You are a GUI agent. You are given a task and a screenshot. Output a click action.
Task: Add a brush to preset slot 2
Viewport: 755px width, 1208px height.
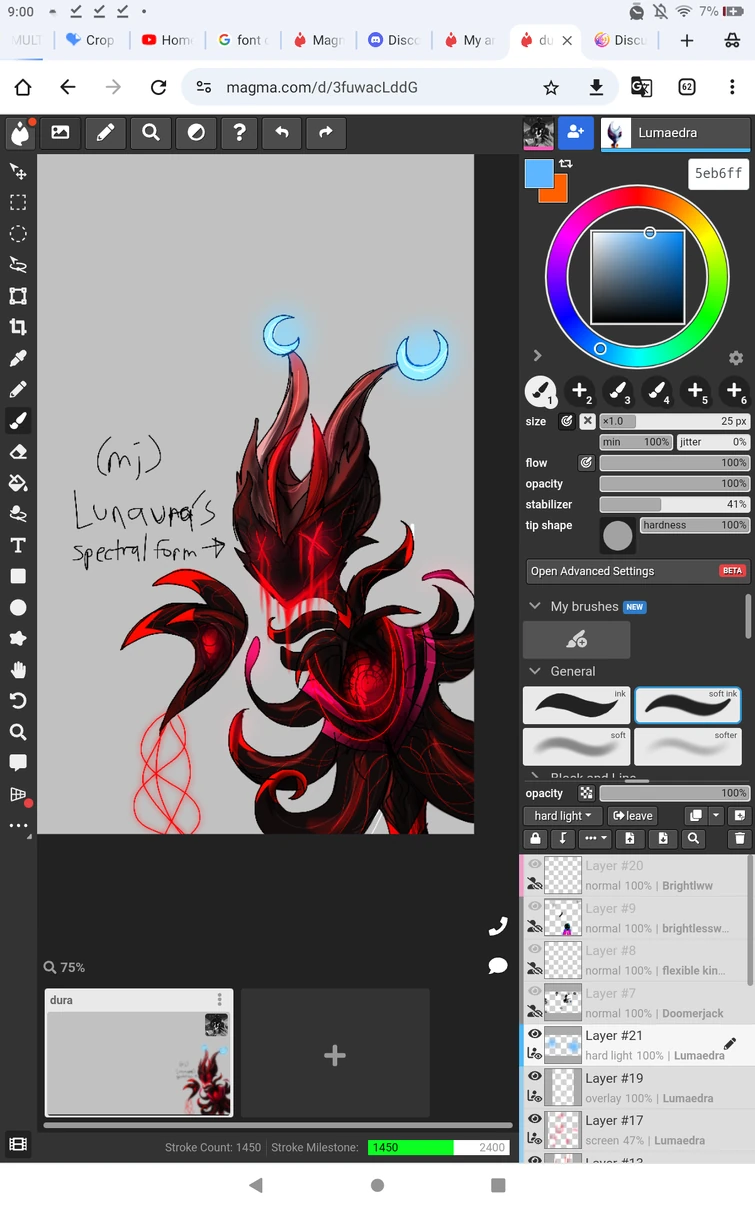coord(580,391)
